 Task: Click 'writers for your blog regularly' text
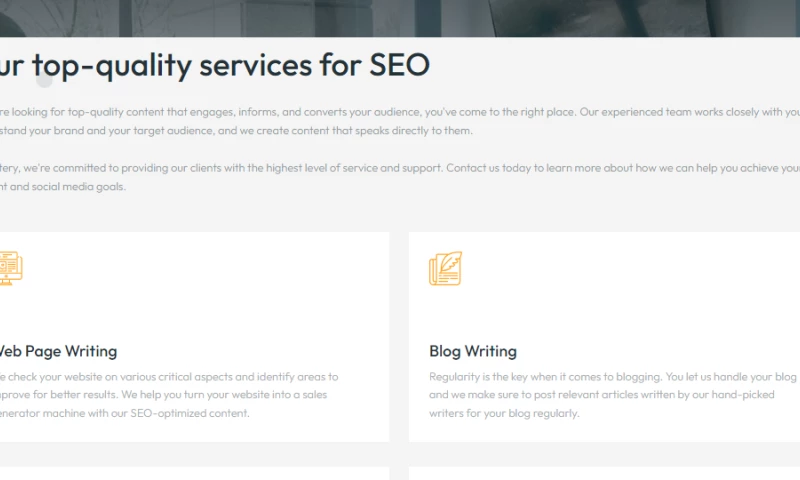click(x=504, y=413)
